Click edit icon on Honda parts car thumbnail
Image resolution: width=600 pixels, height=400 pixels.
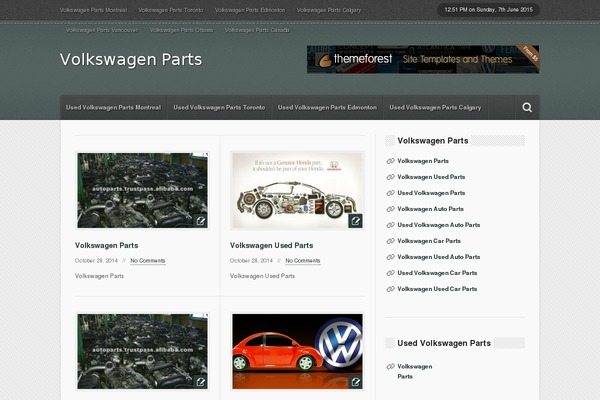point(355,221)
